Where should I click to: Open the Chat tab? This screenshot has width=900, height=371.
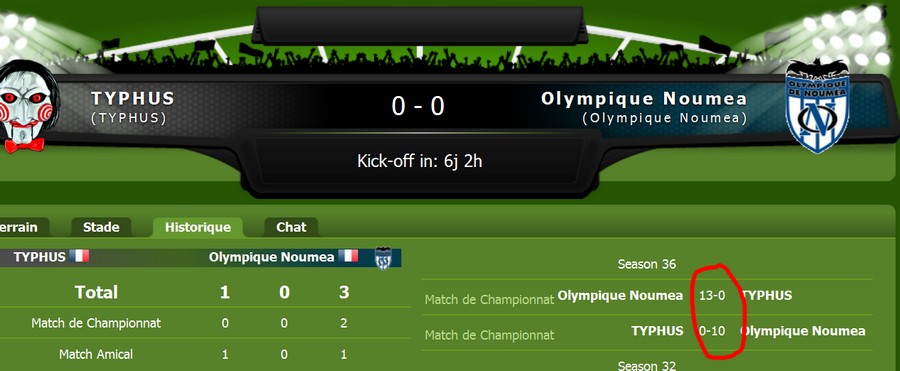coord(291,227)
